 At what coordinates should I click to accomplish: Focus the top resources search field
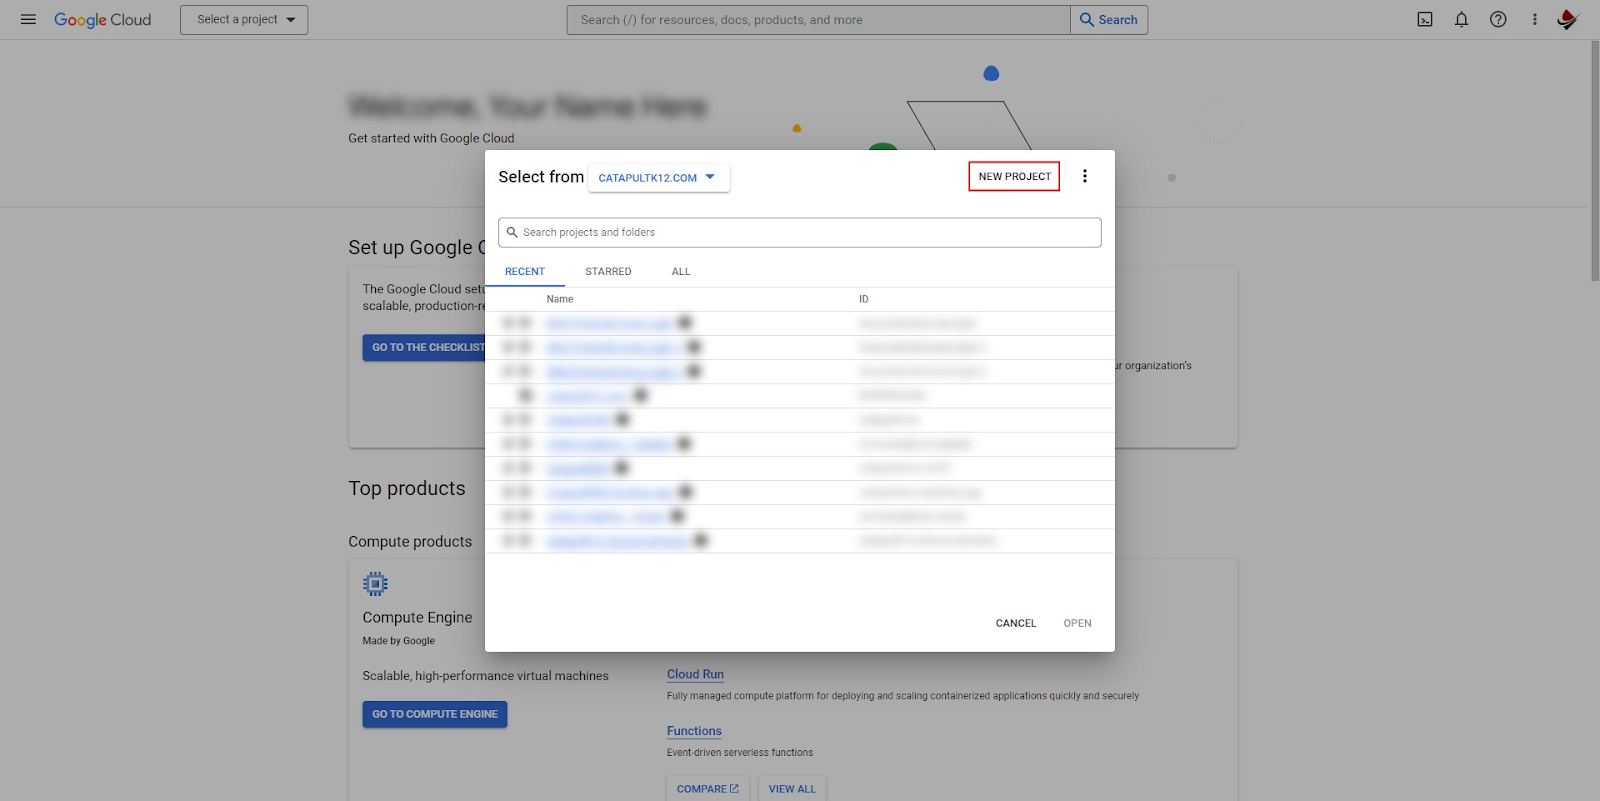click(819, 20)
